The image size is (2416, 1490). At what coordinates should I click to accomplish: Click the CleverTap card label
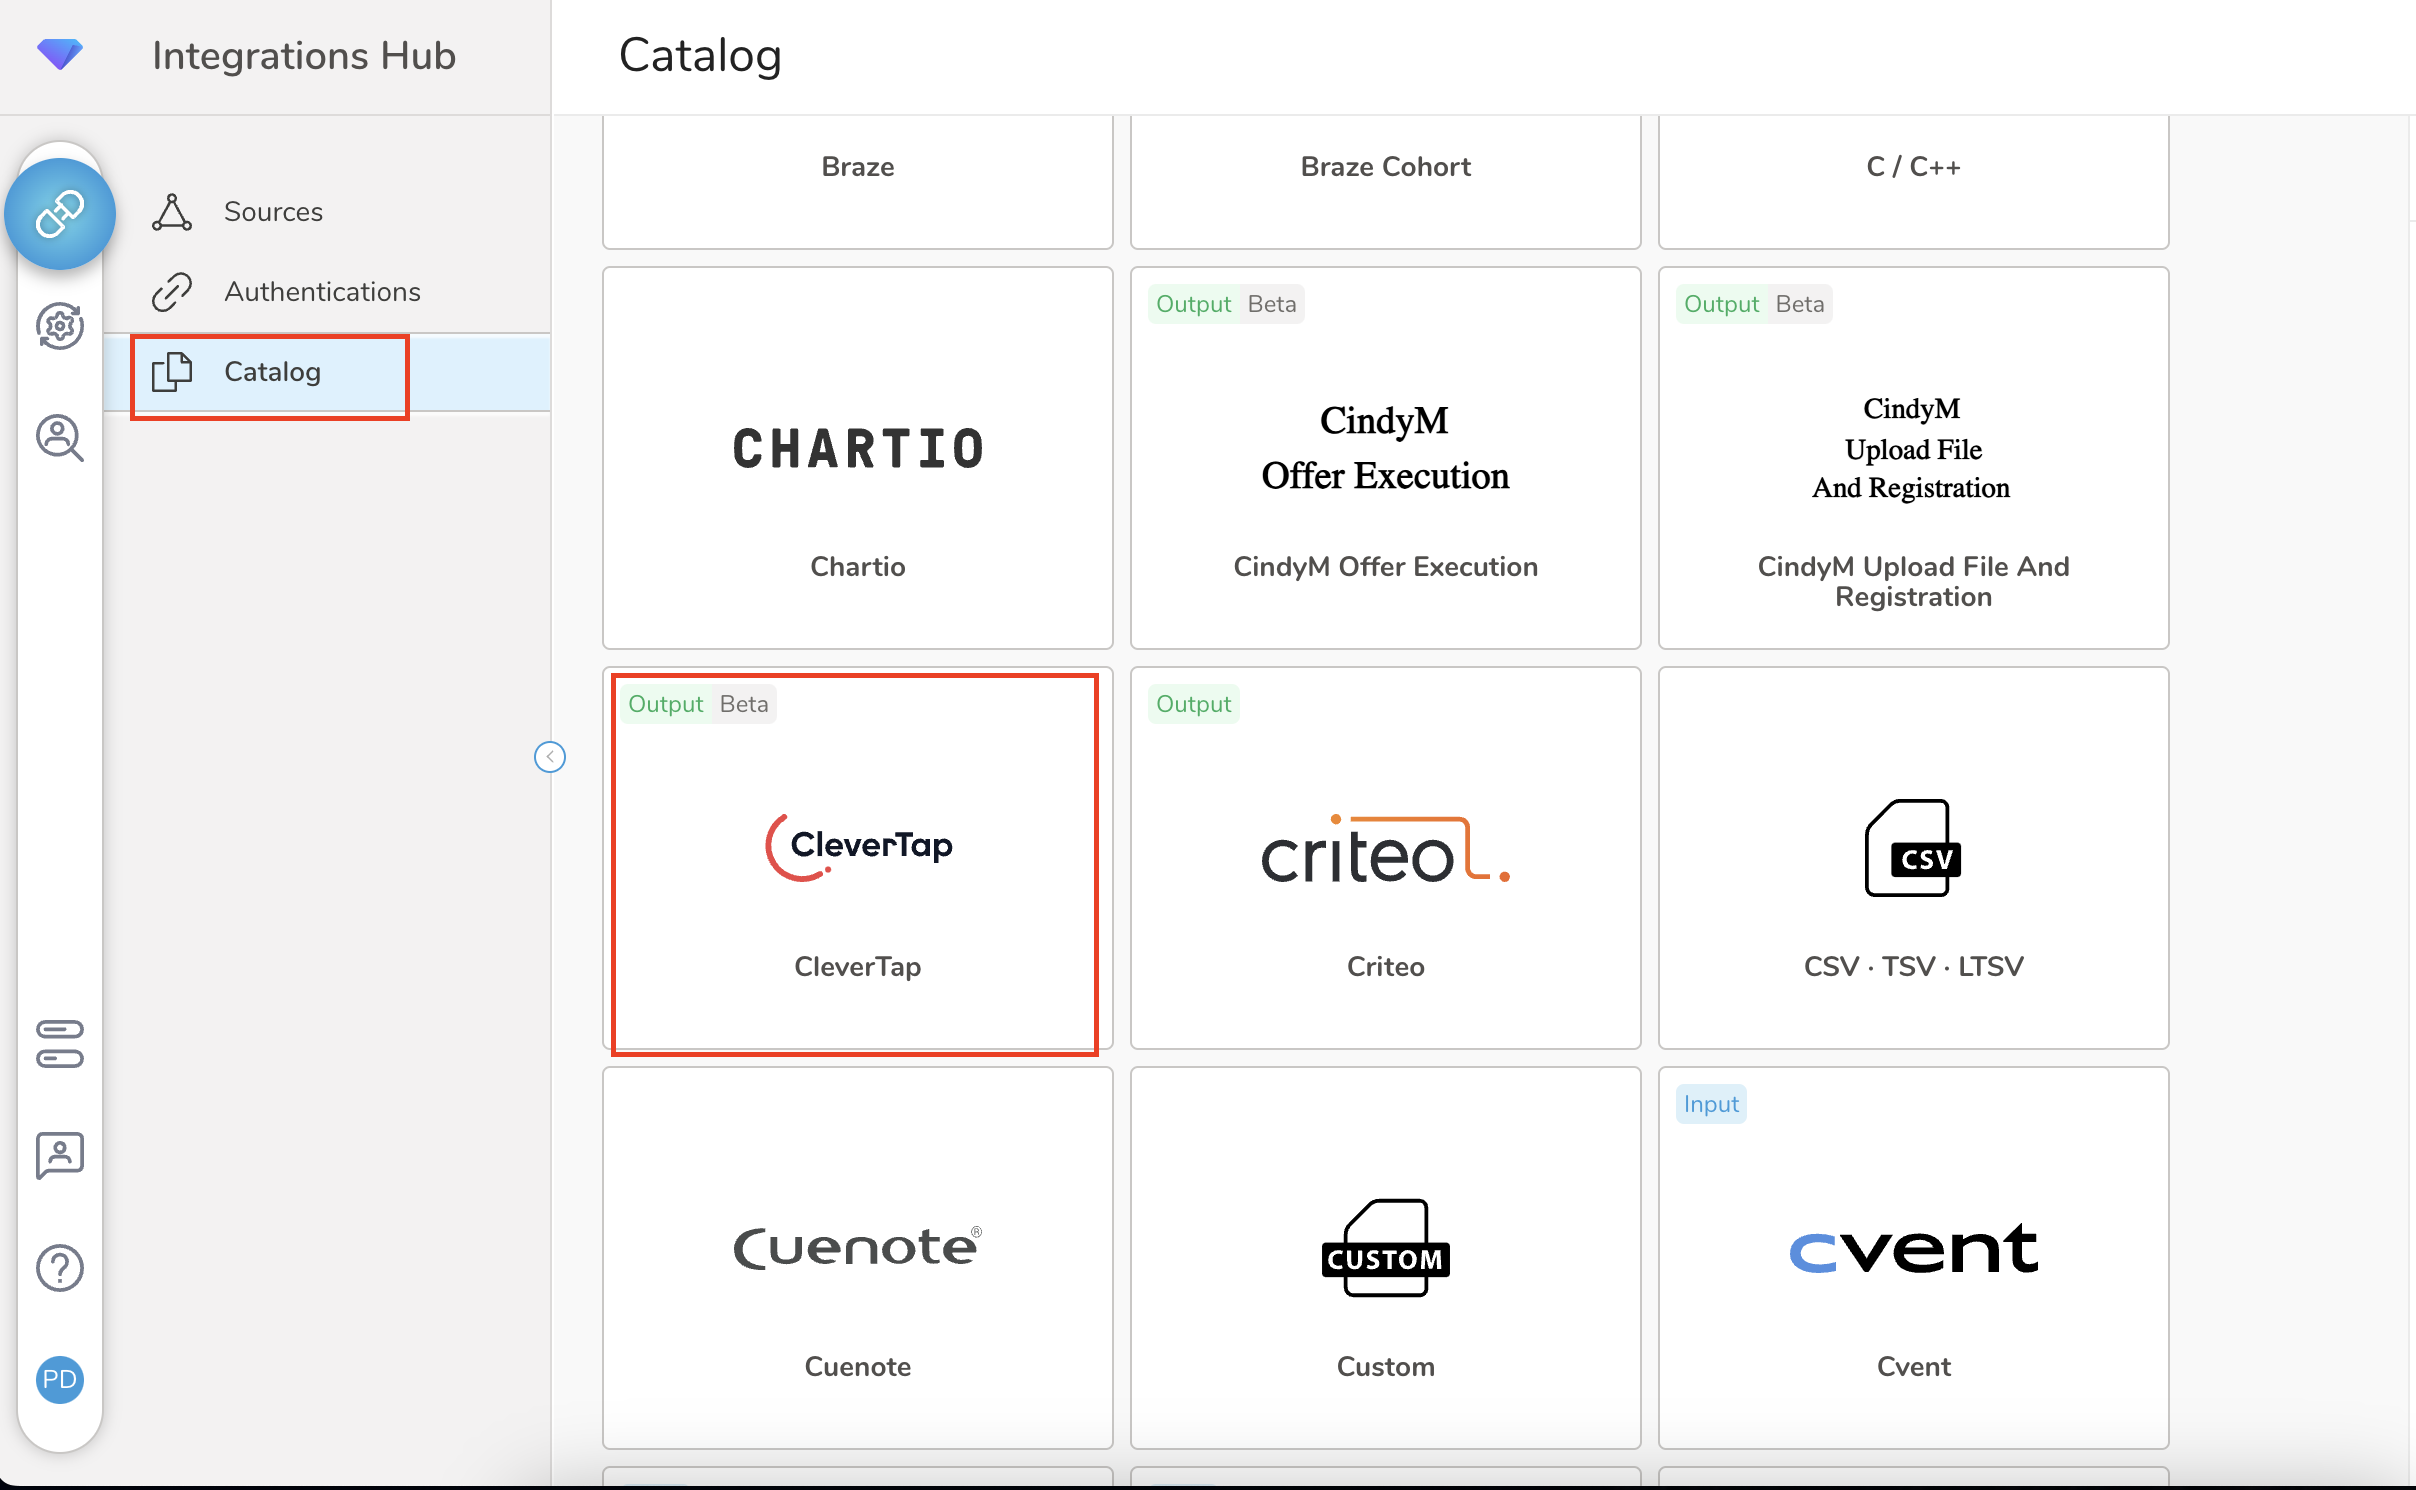coord(858,967)
